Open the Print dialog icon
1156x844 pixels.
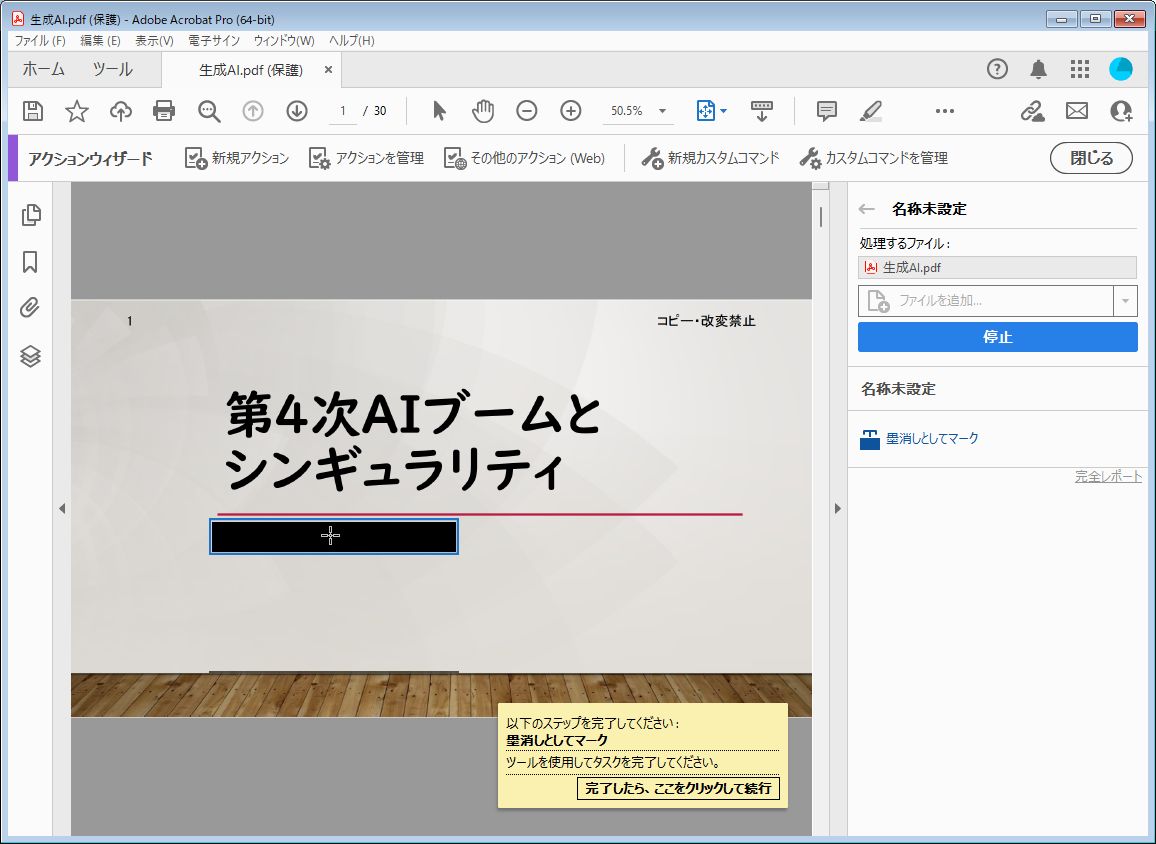(164, 110)
